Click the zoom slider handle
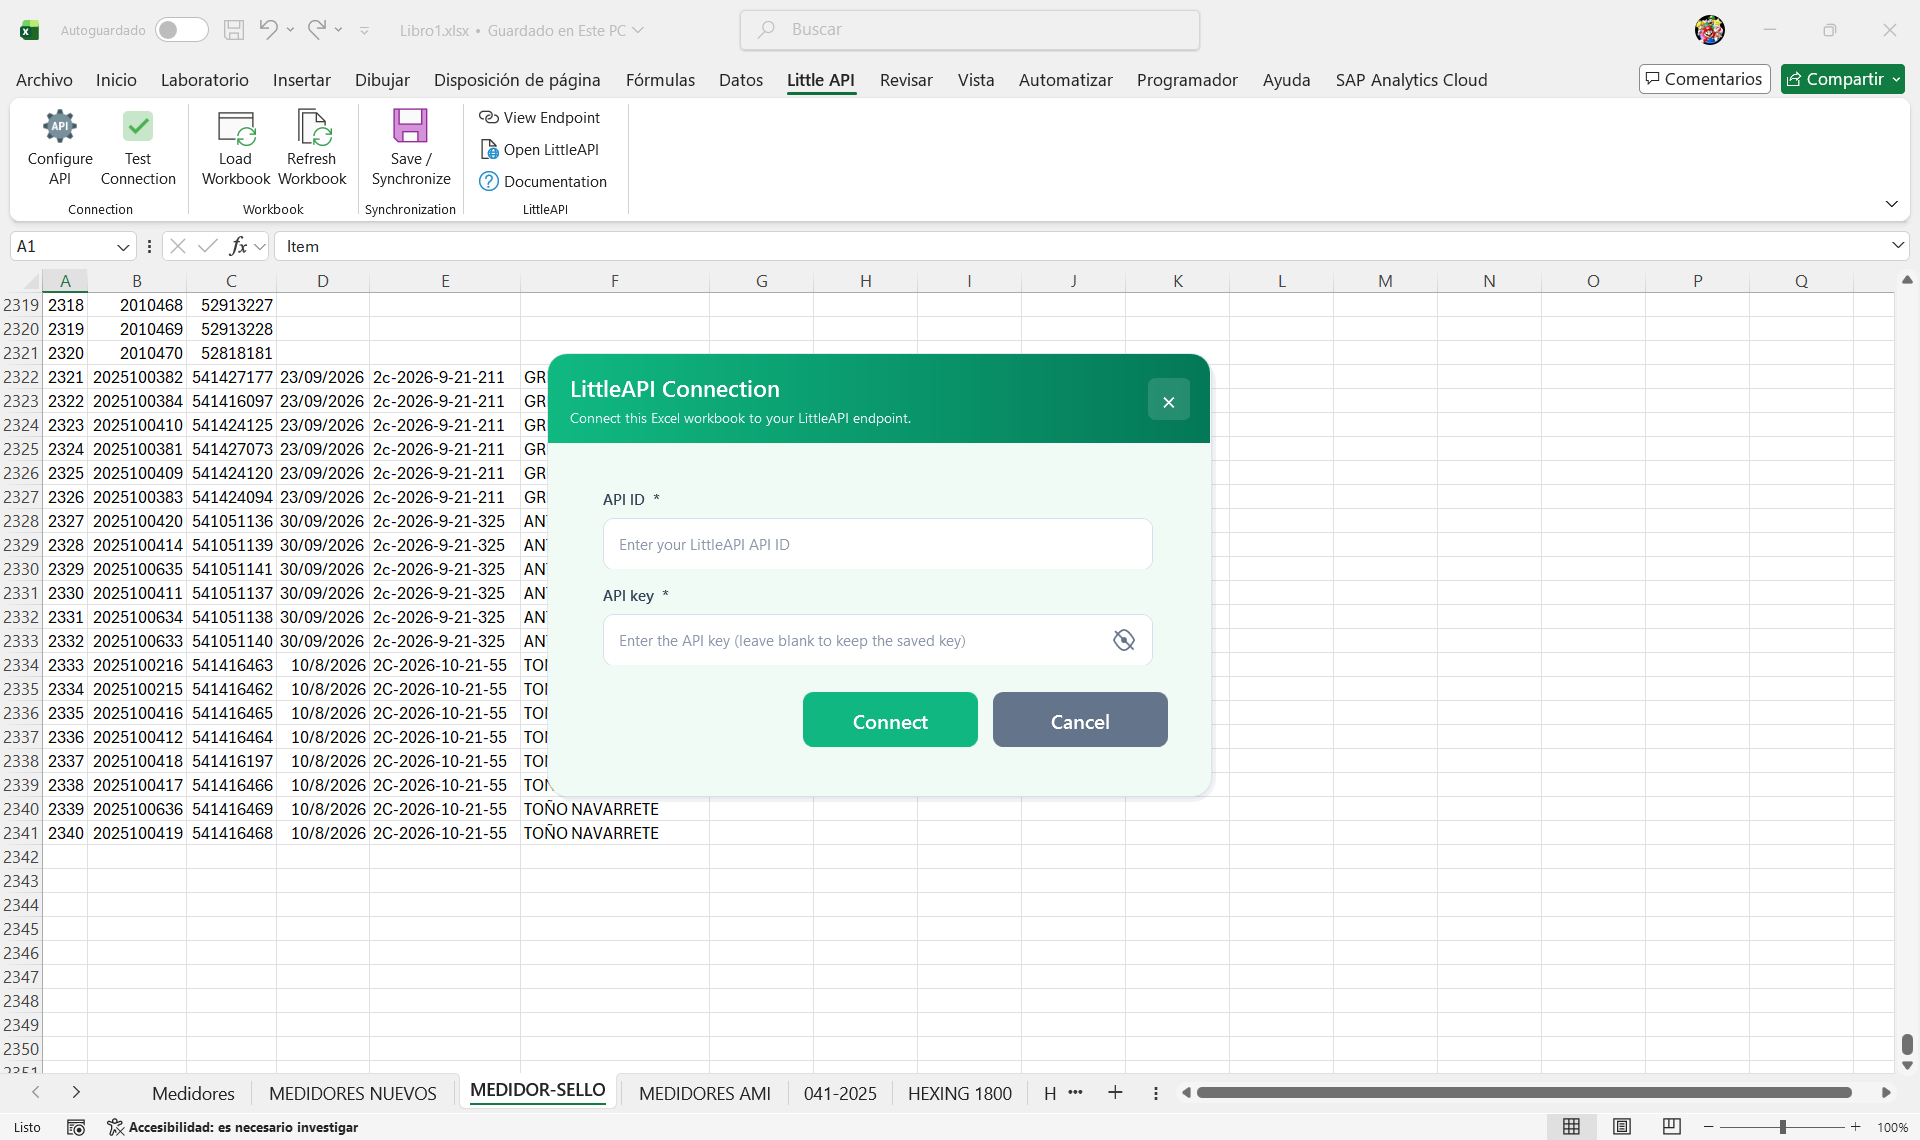Screen dimensions: 1920x1140 (x=1783, y=1127)
